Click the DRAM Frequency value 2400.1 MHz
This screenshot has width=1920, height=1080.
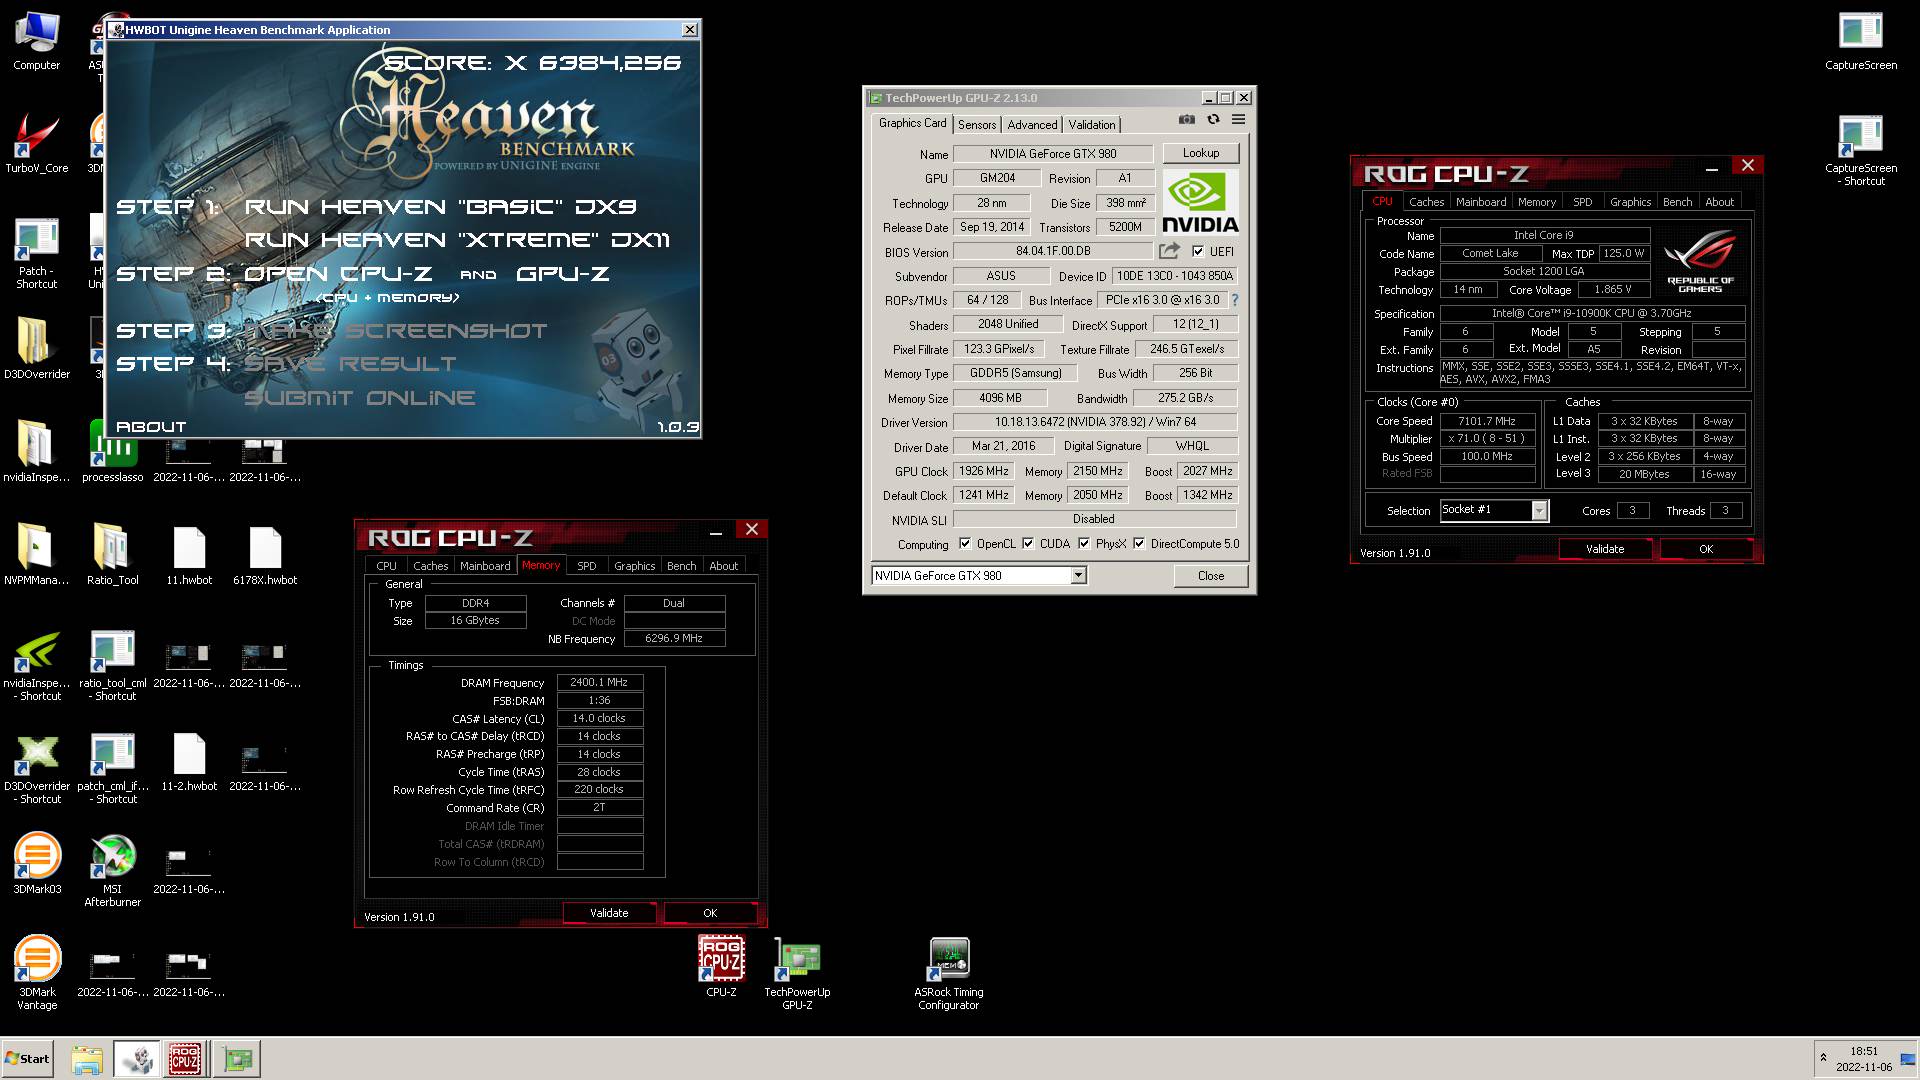coord(599,683)
